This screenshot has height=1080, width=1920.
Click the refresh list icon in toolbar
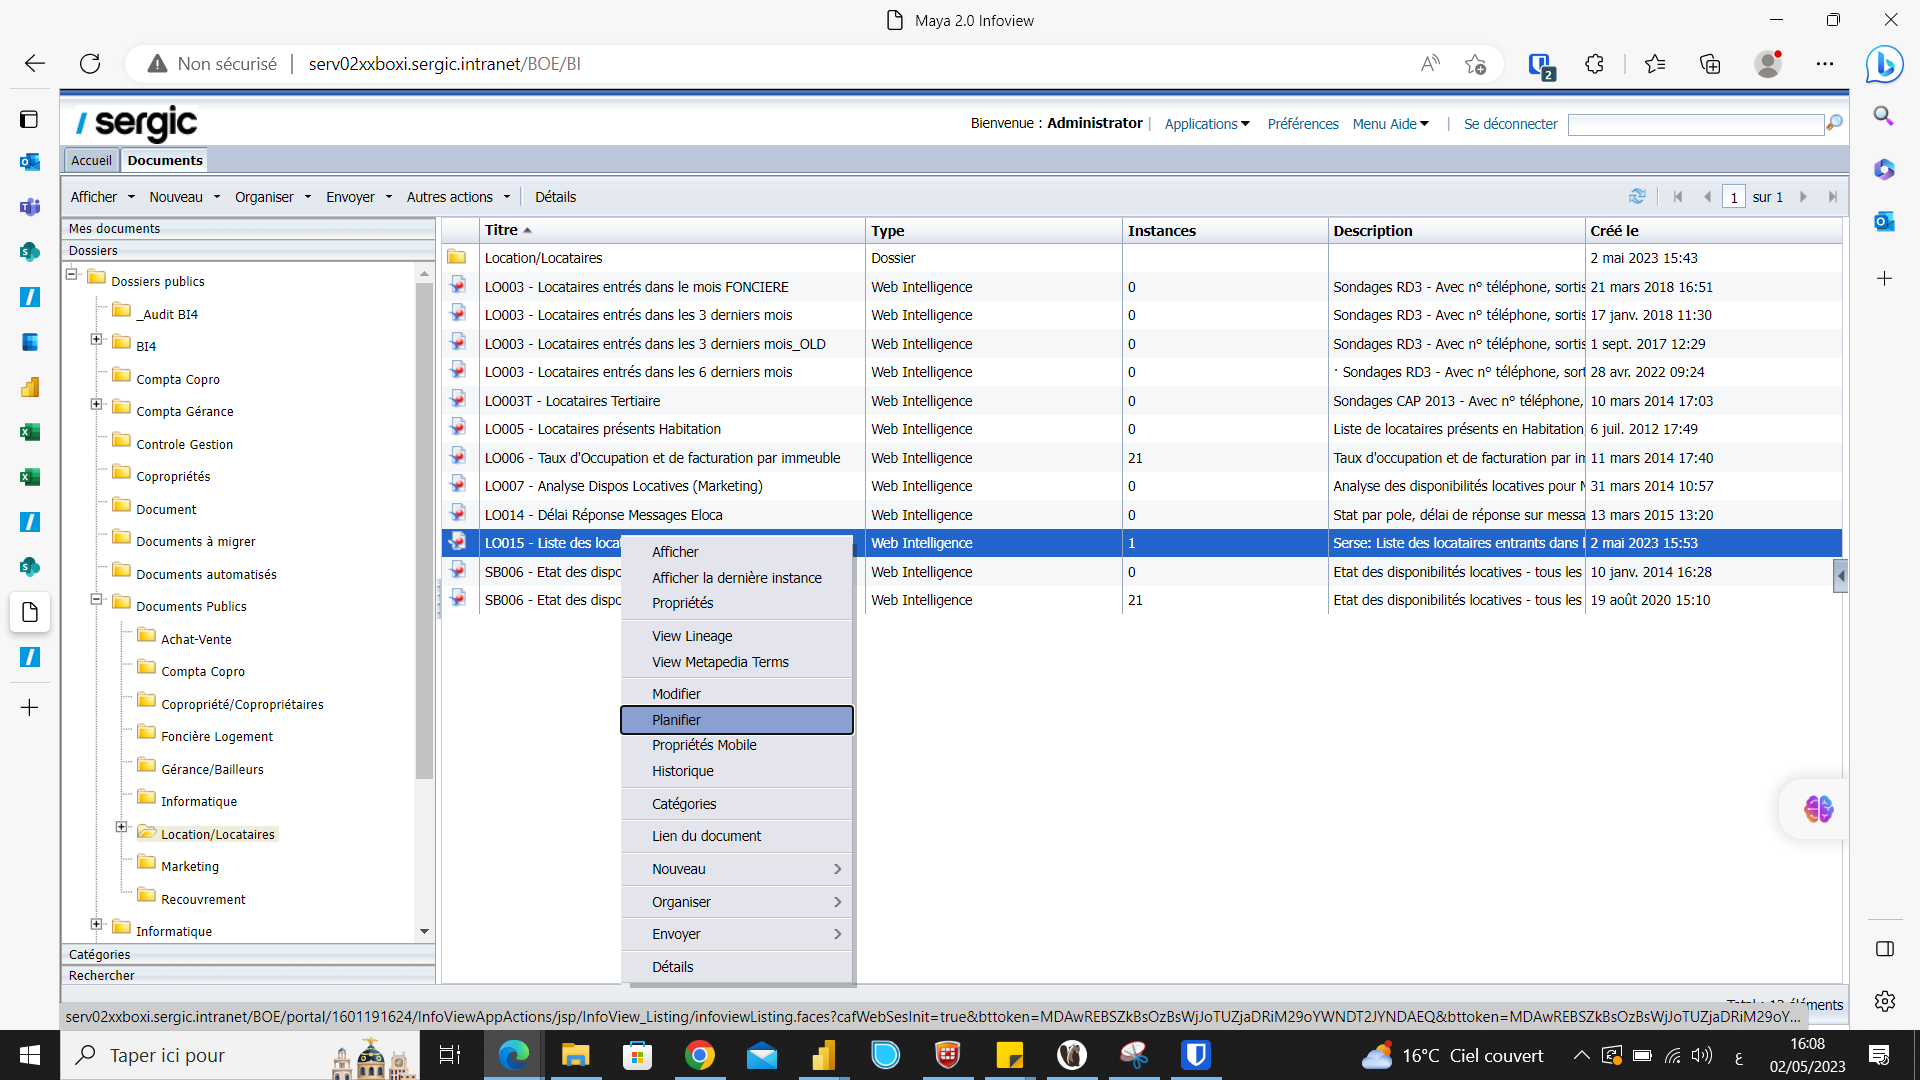tap(1637, 196)
